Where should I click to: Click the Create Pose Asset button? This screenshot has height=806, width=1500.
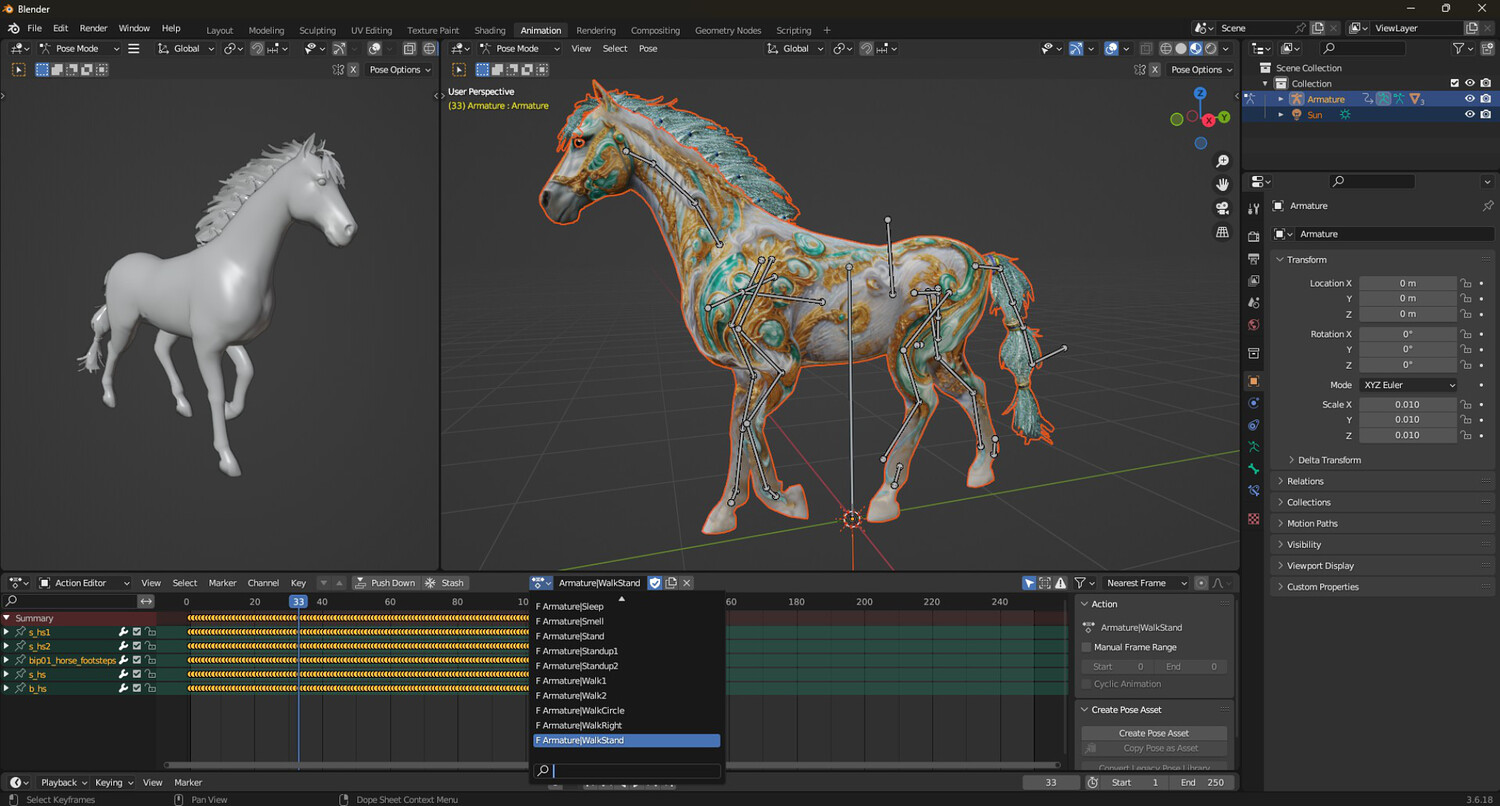(1154, 733)
